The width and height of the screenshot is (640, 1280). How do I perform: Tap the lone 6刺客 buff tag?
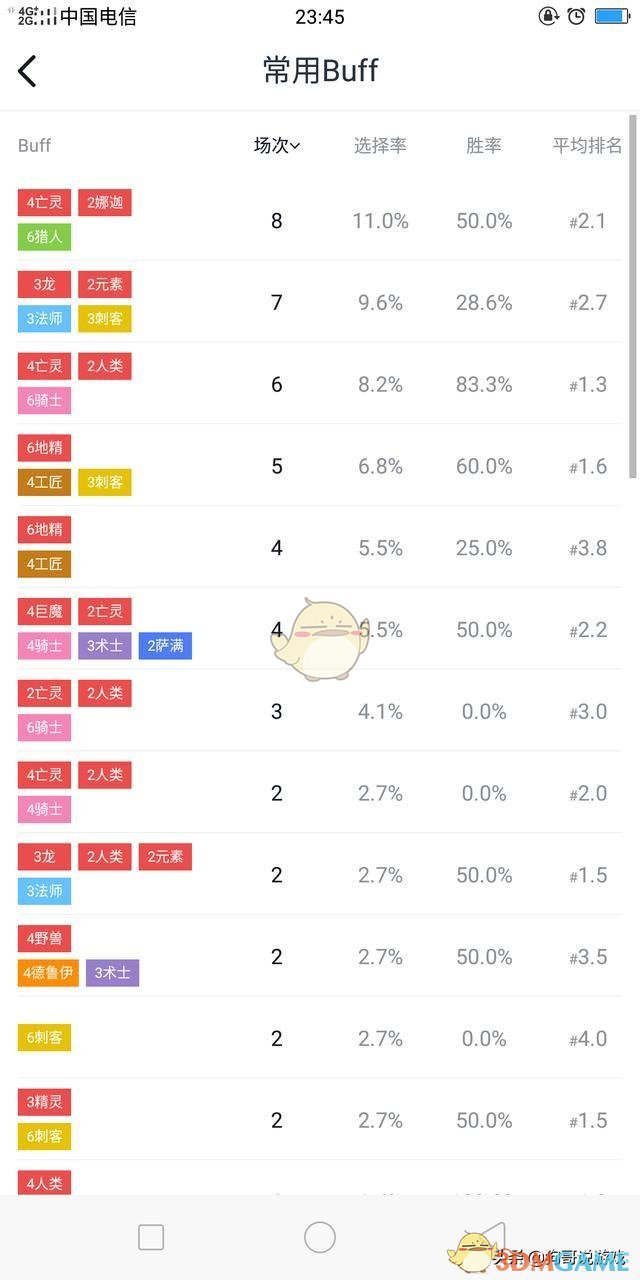44,1038
